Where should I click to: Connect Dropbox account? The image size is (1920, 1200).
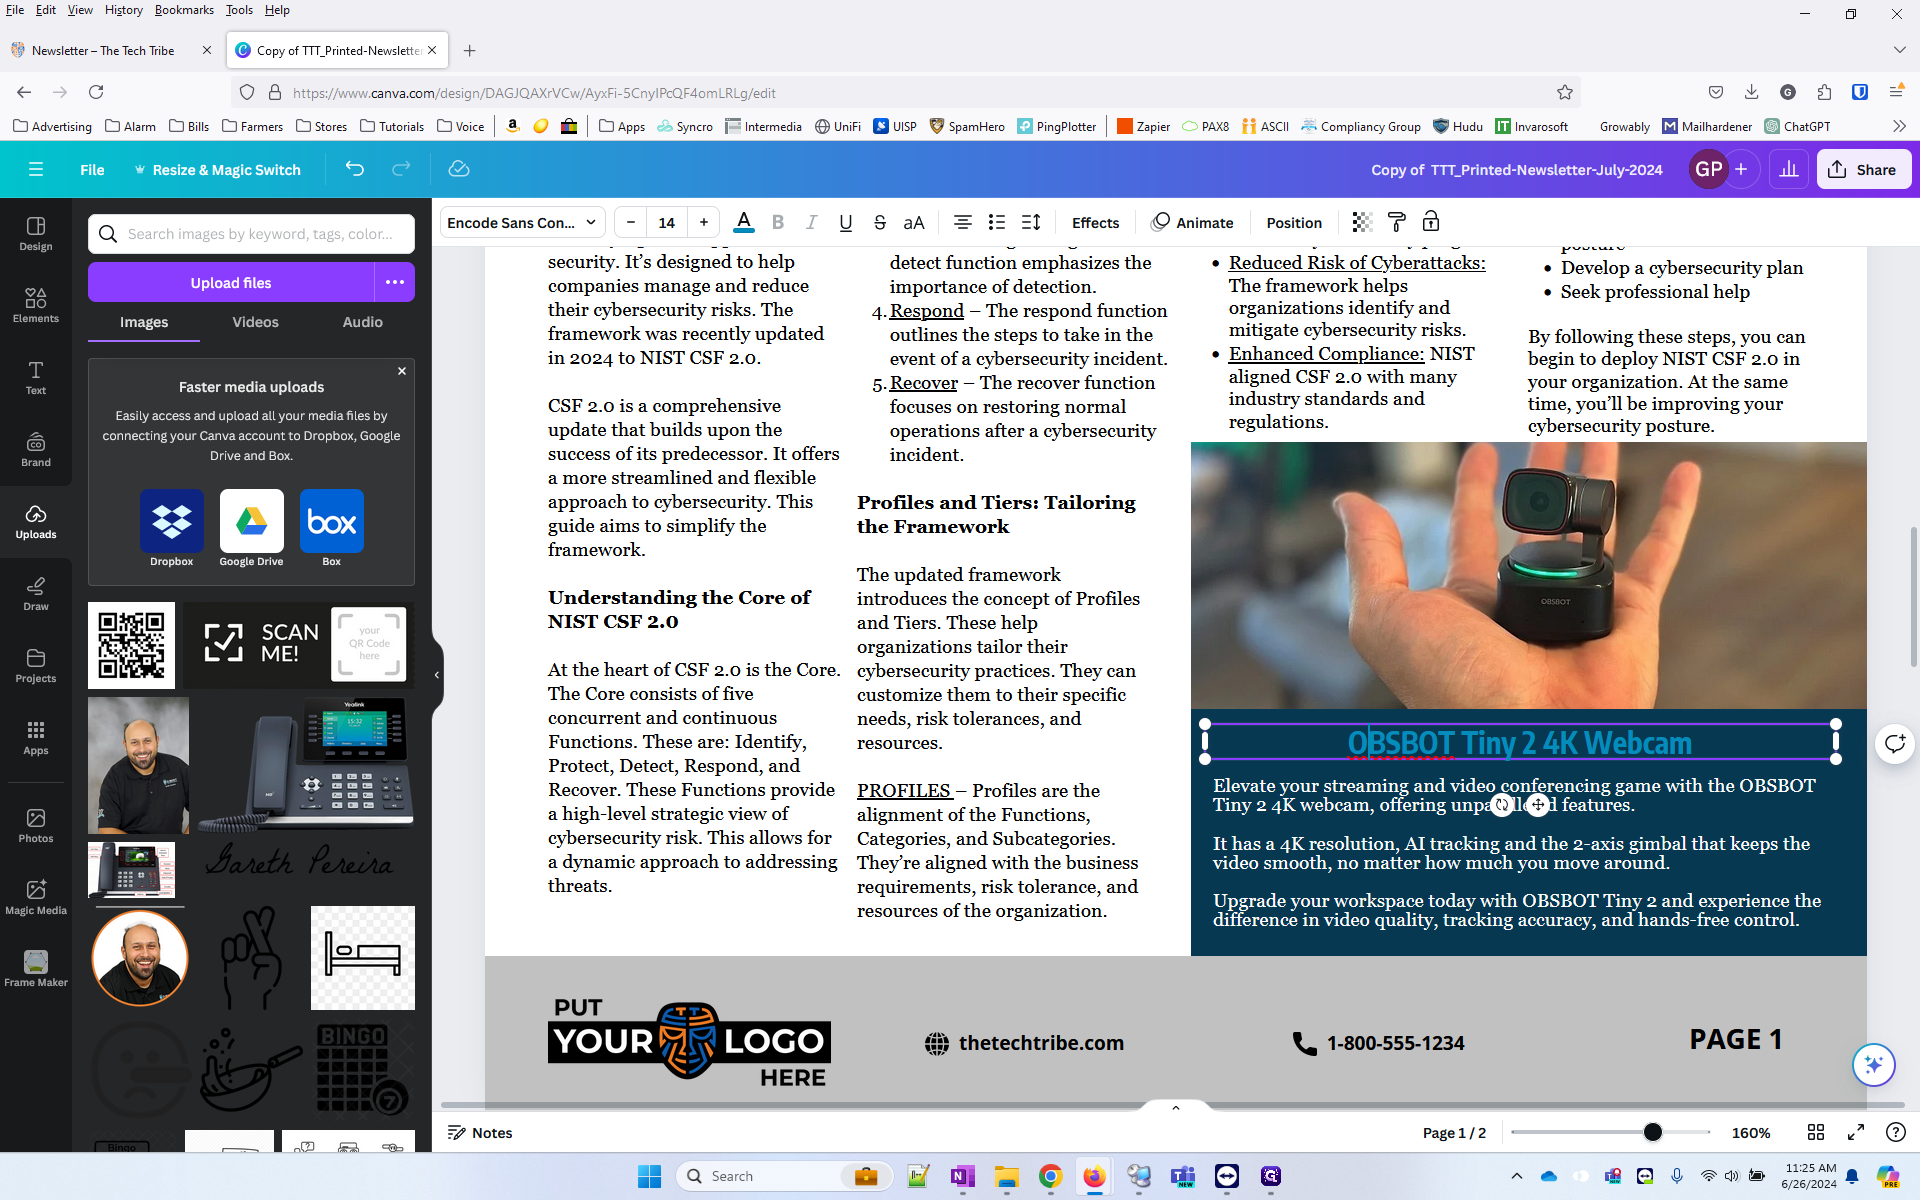(x=171, y=528)
